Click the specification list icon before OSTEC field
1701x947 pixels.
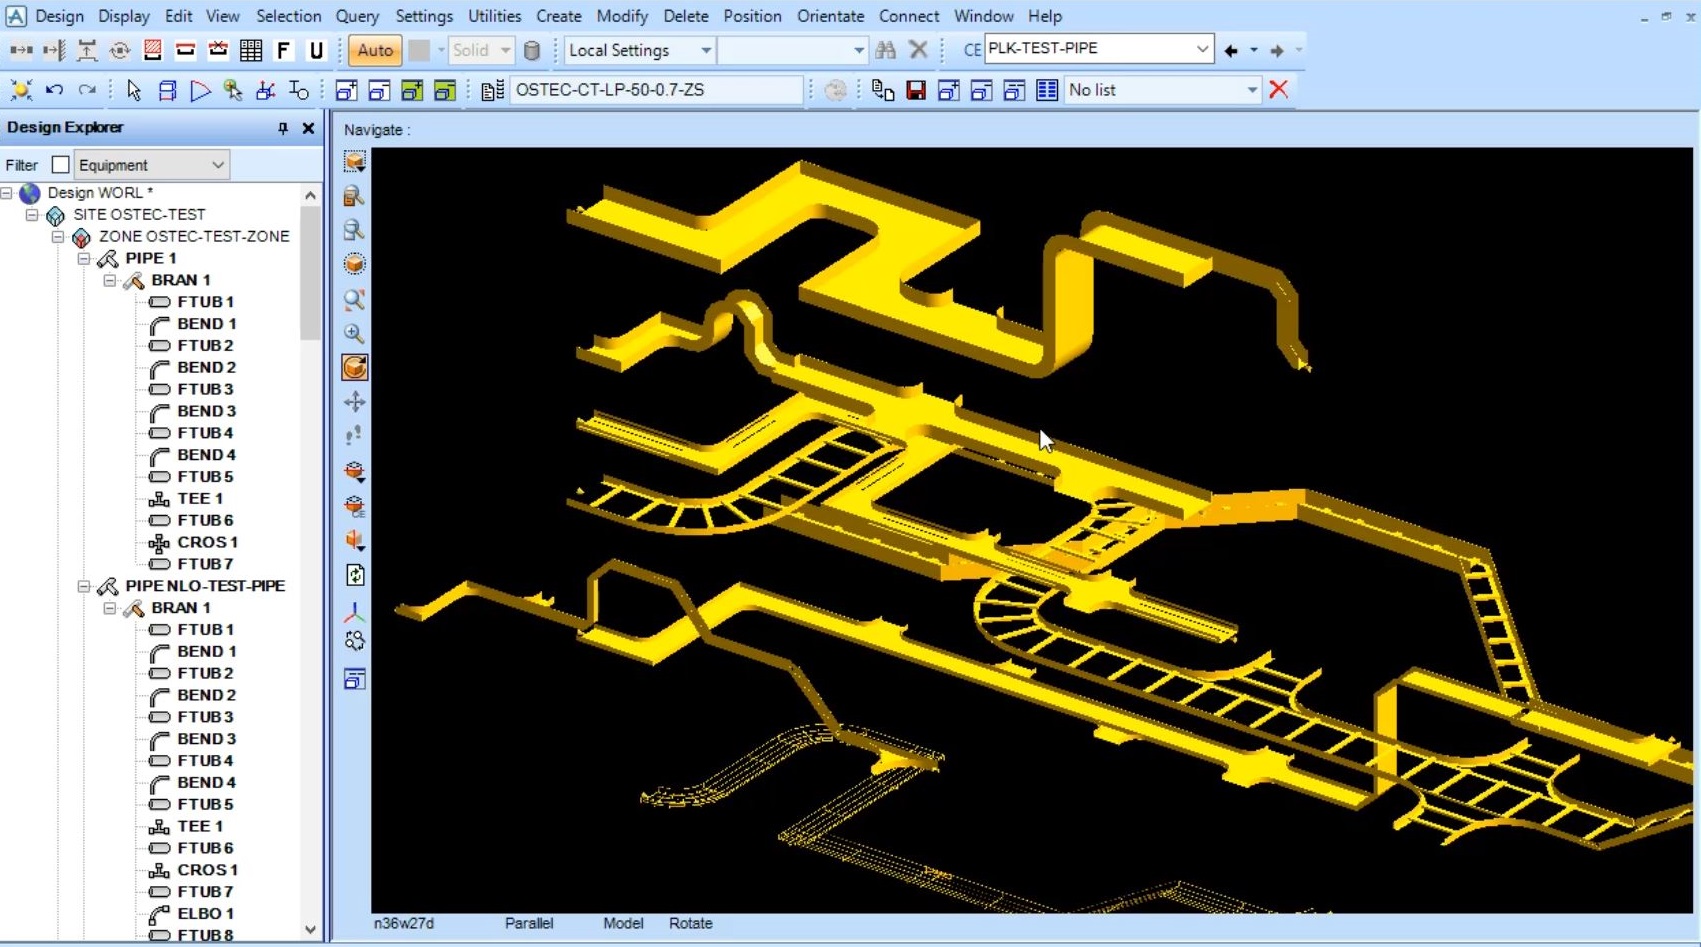pyautogui.click(x=492, y=90)
